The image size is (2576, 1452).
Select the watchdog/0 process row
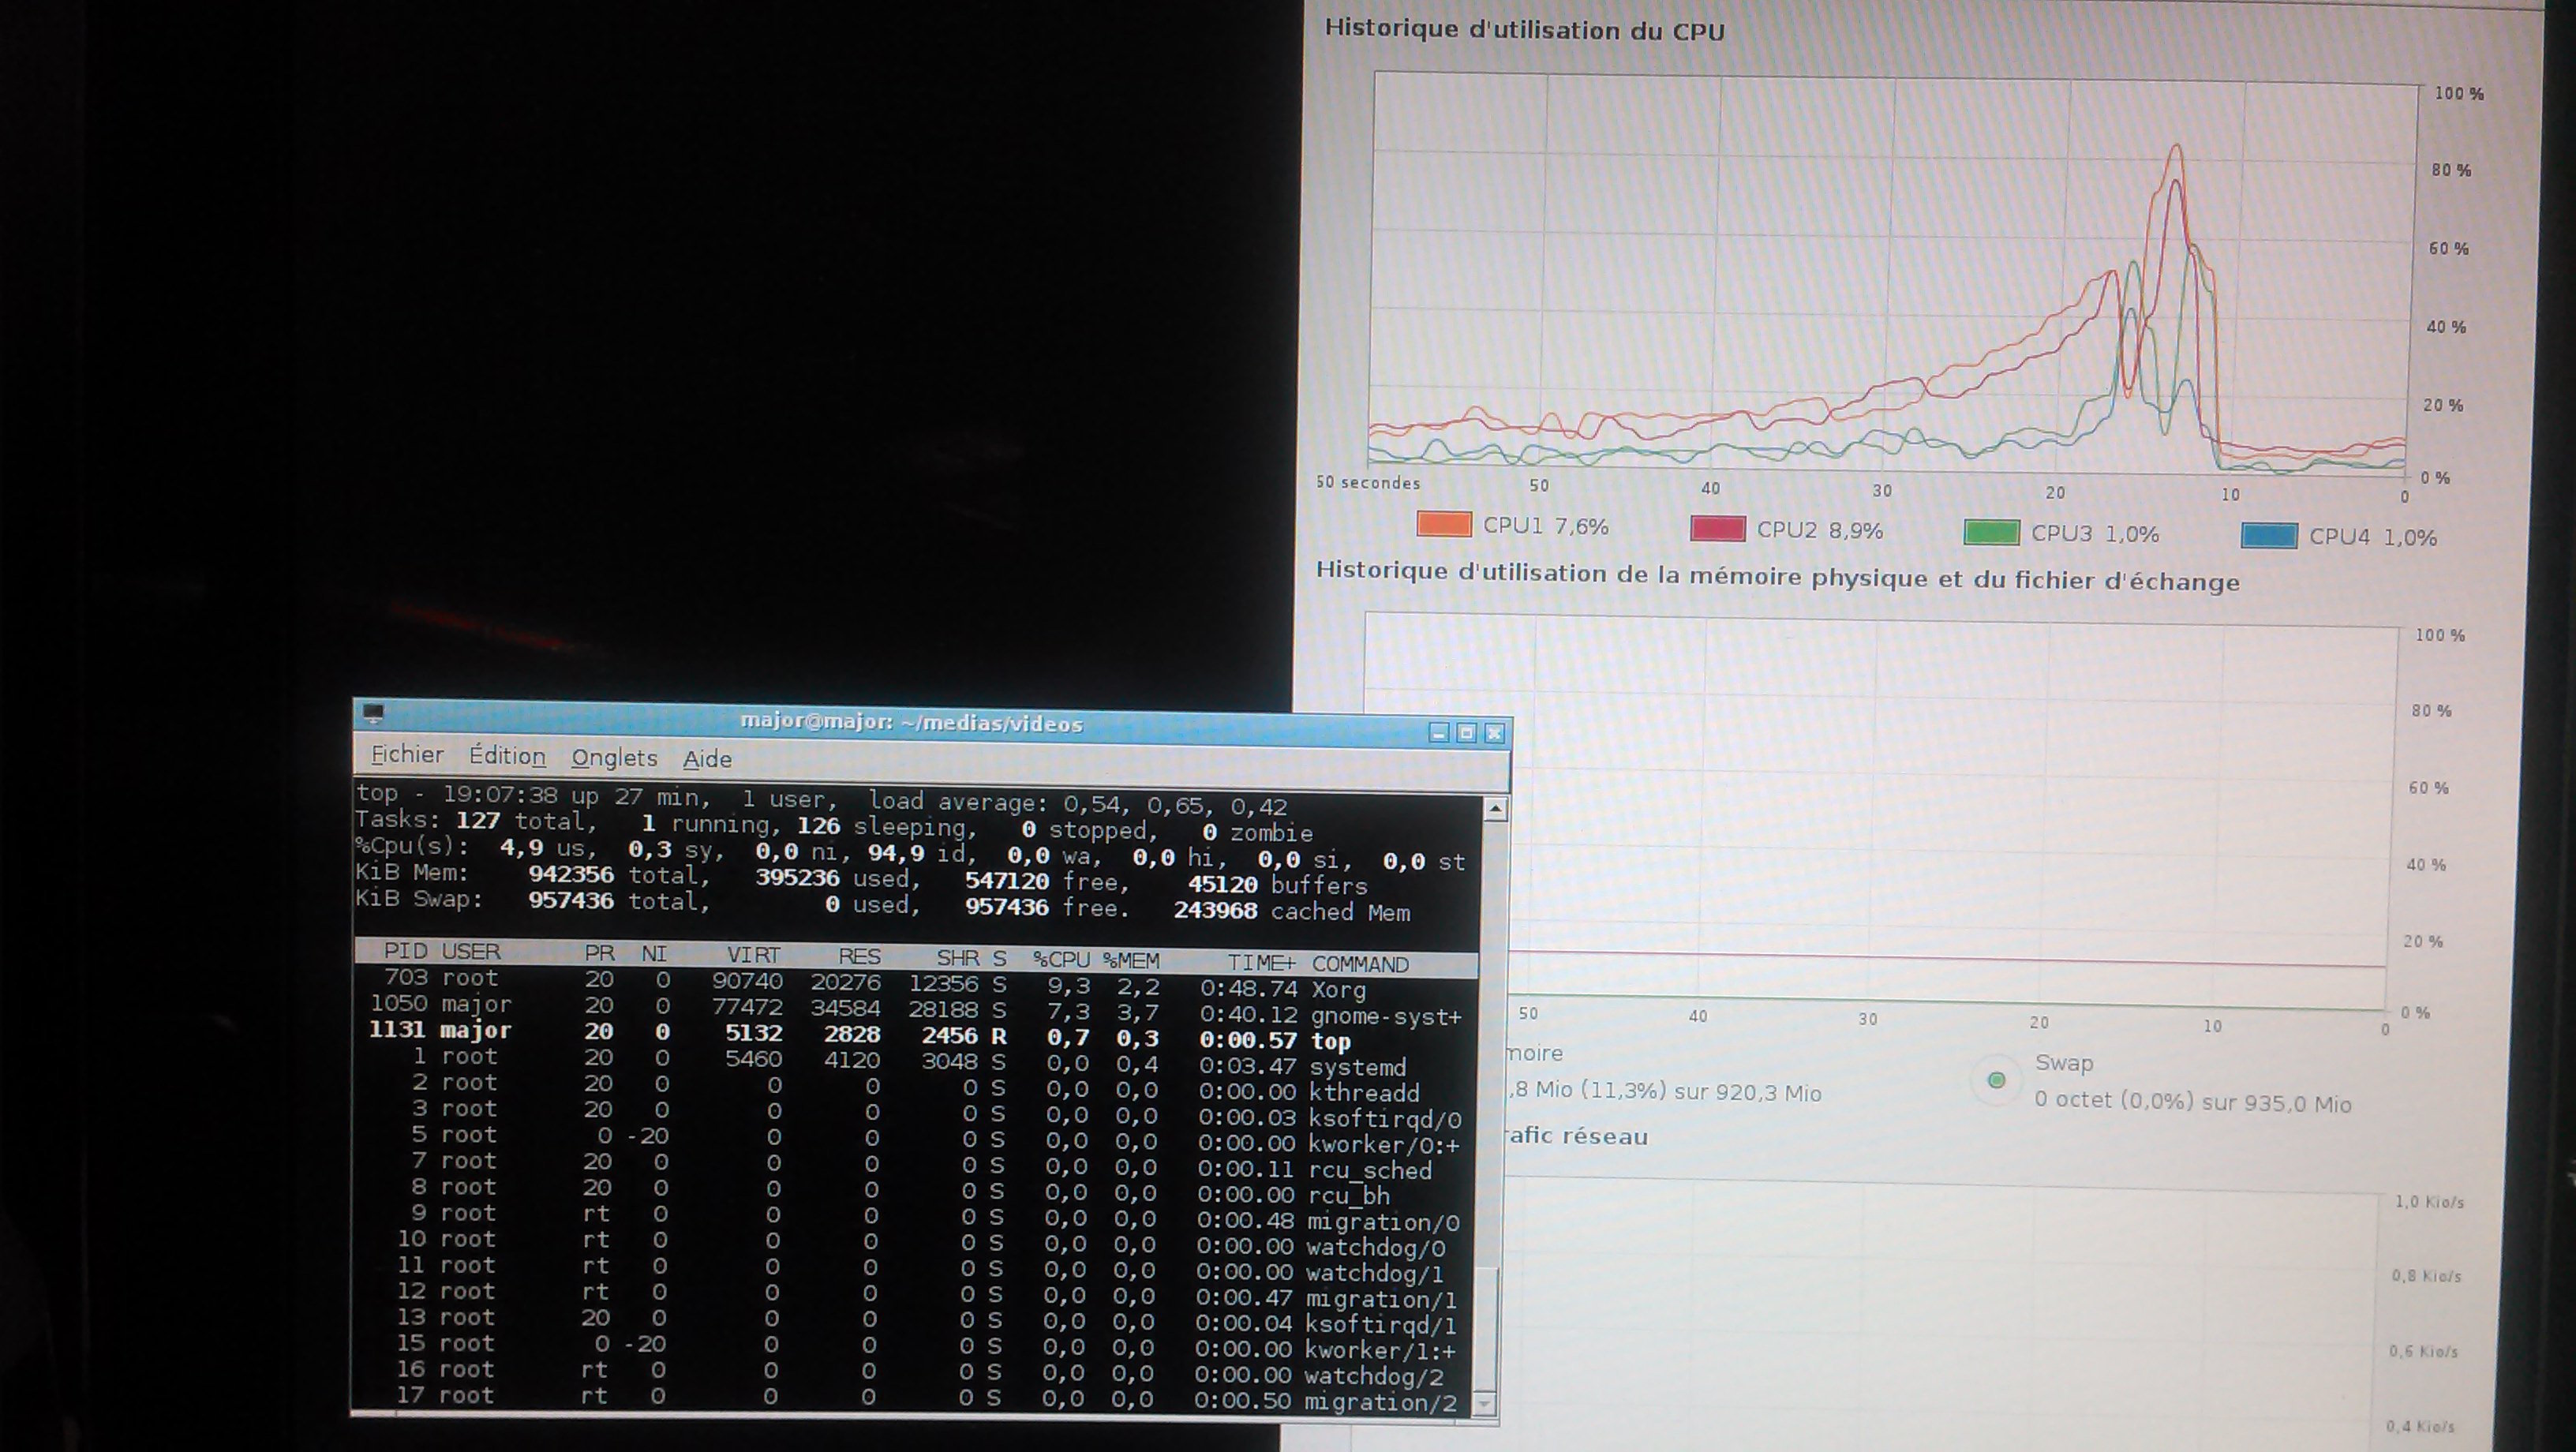[x=915, y=1244]
